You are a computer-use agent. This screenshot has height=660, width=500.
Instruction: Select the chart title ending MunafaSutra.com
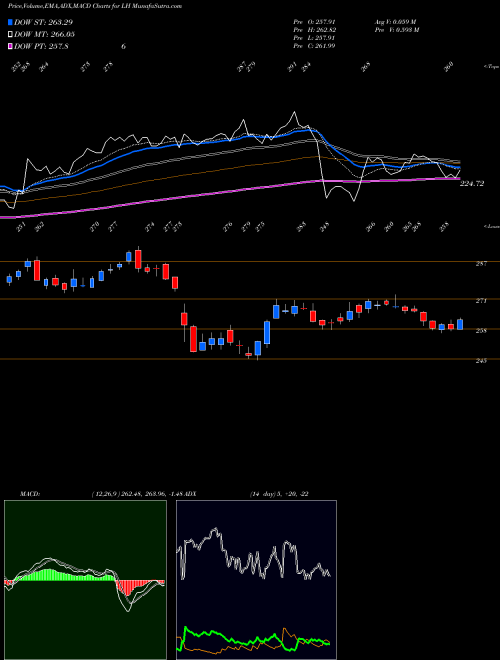[x=95, y=6]
